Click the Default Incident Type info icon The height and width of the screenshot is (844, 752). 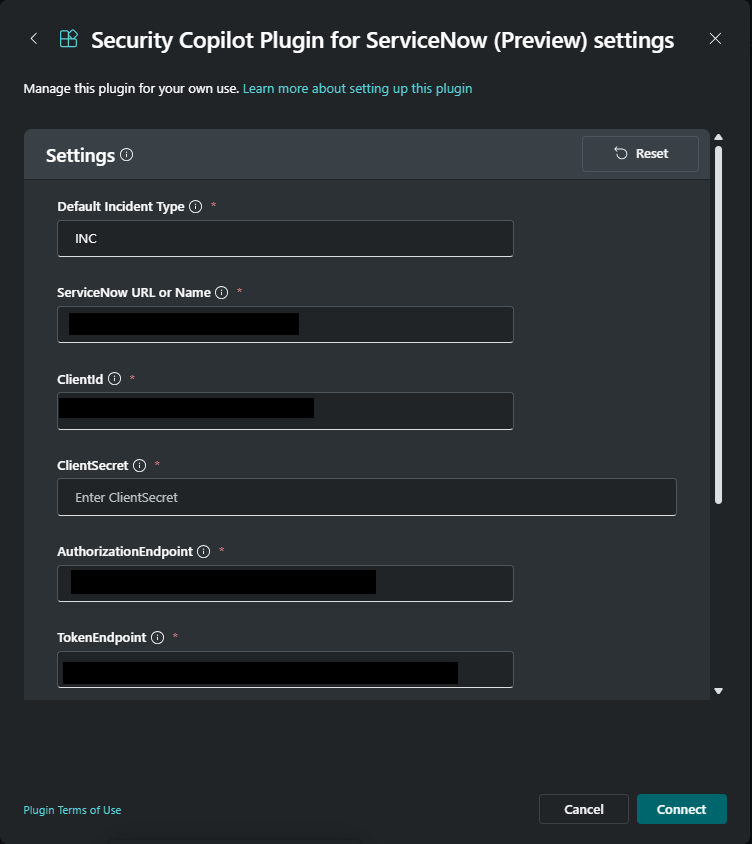click(x=196, y=206)
